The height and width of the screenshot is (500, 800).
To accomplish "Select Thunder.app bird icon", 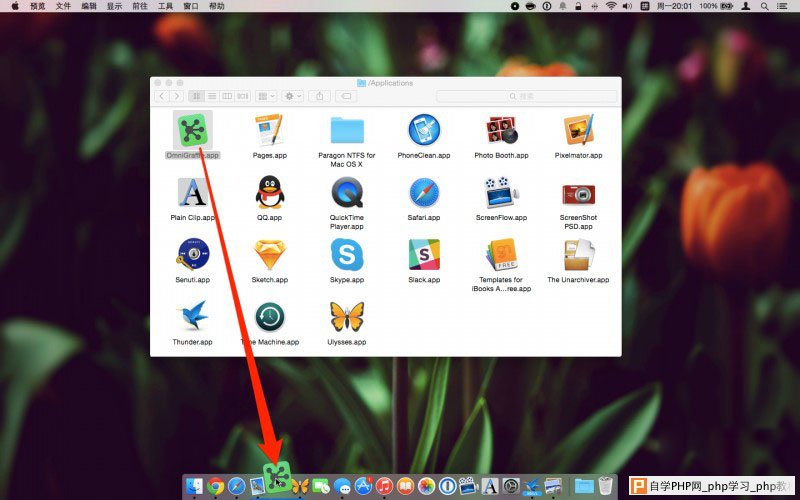I will click(x=192, y=316).
